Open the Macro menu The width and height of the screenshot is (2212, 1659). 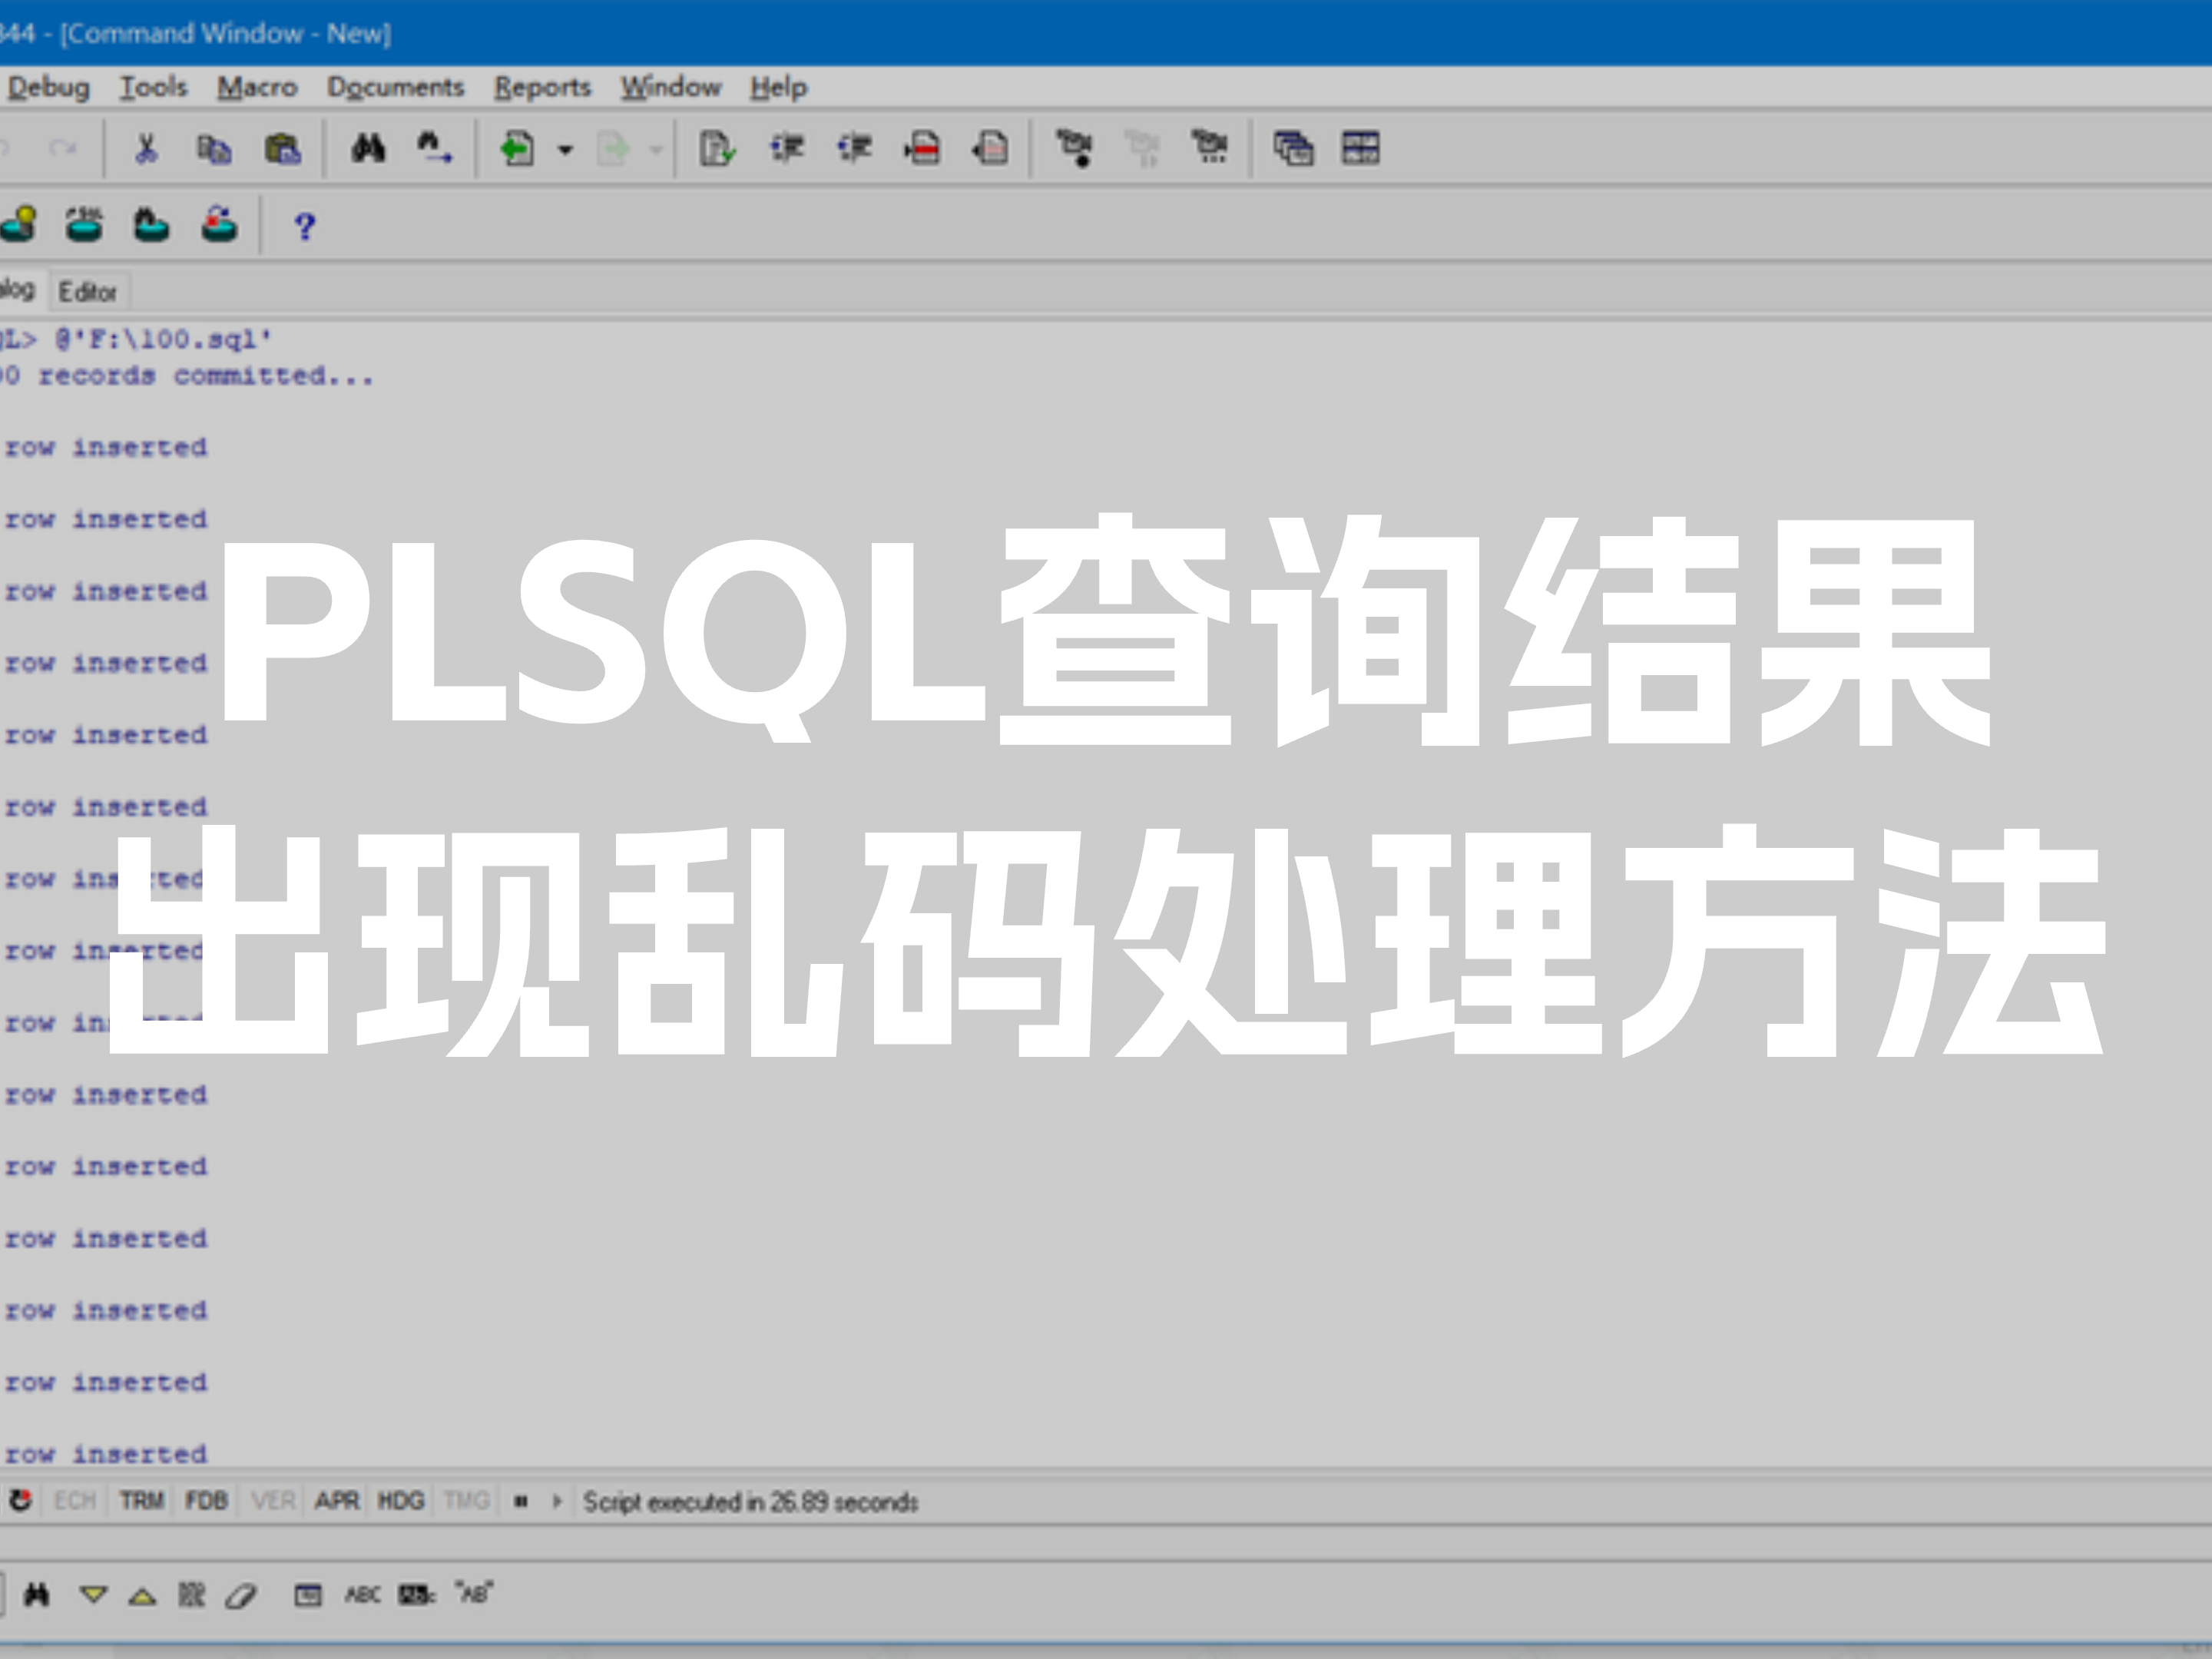pos(257,88)
